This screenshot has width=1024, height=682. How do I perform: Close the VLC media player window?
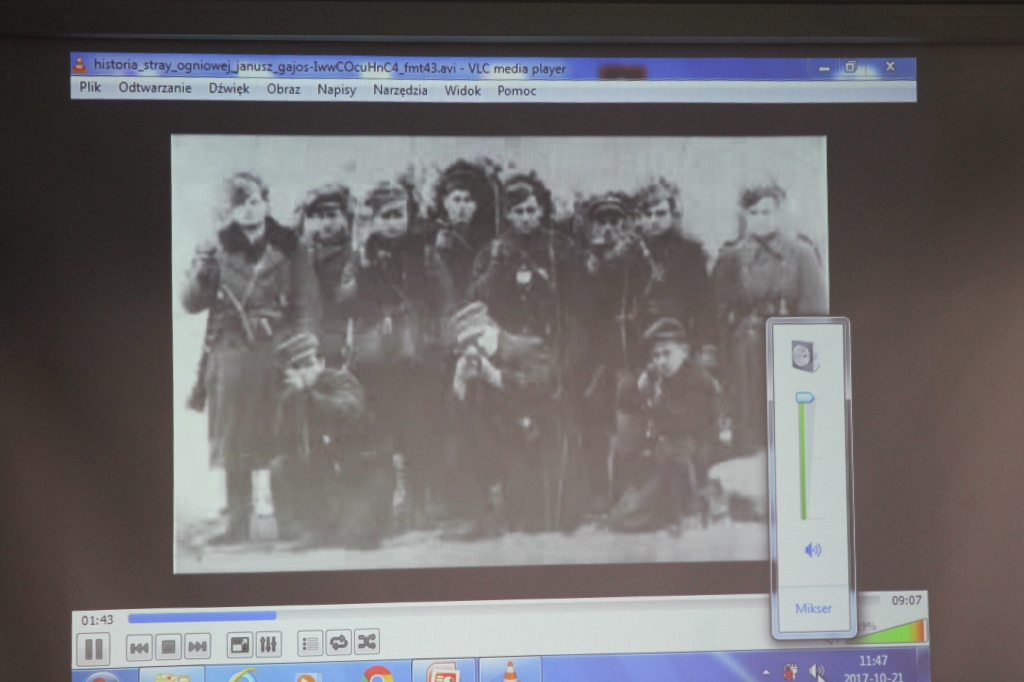[x=890, y=66]
